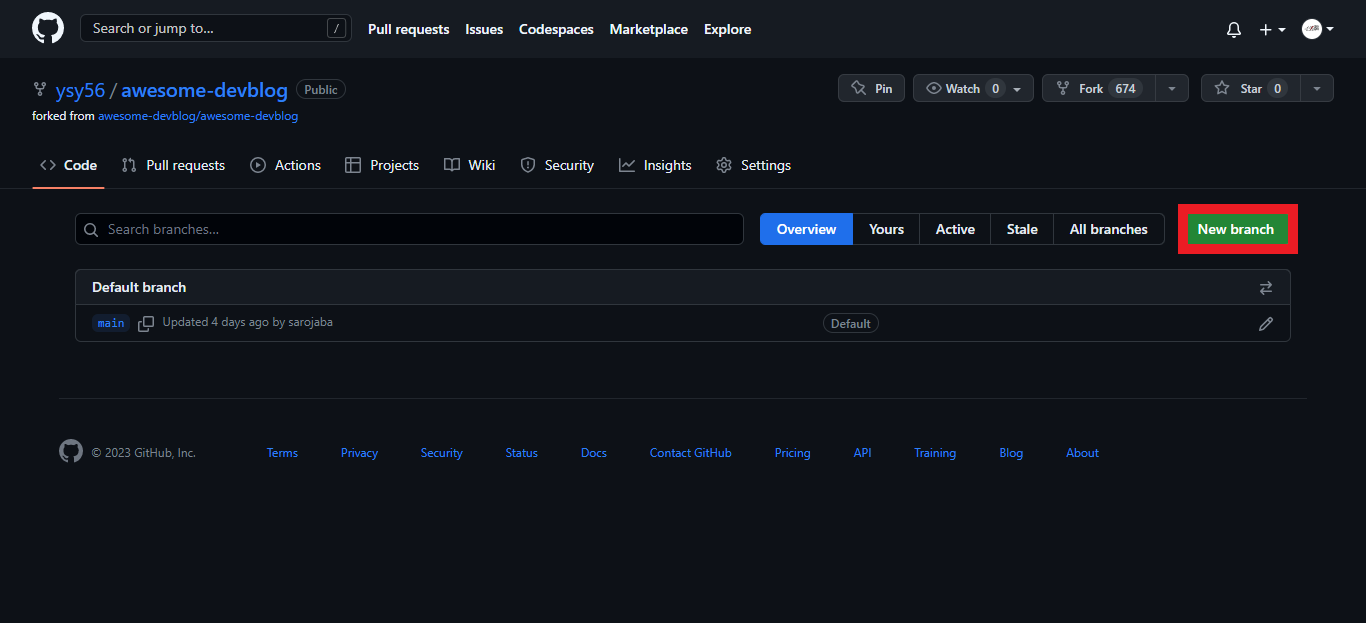Open the Privacy footer link
1366x623 pixels.
(x=359, y=453)
